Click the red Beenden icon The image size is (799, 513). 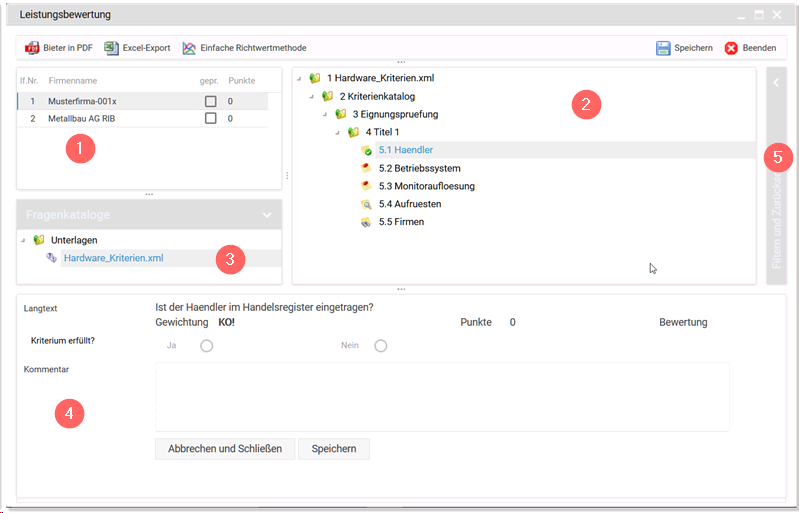tap(731, 48)
